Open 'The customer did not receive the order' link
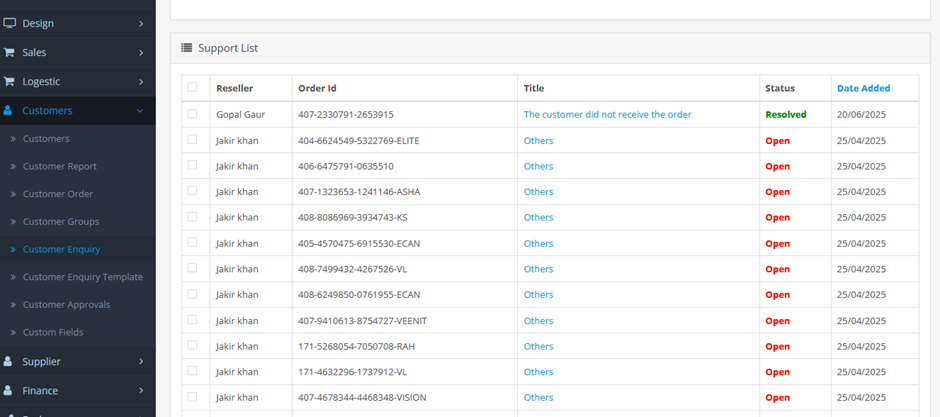 tap(607, 114)
